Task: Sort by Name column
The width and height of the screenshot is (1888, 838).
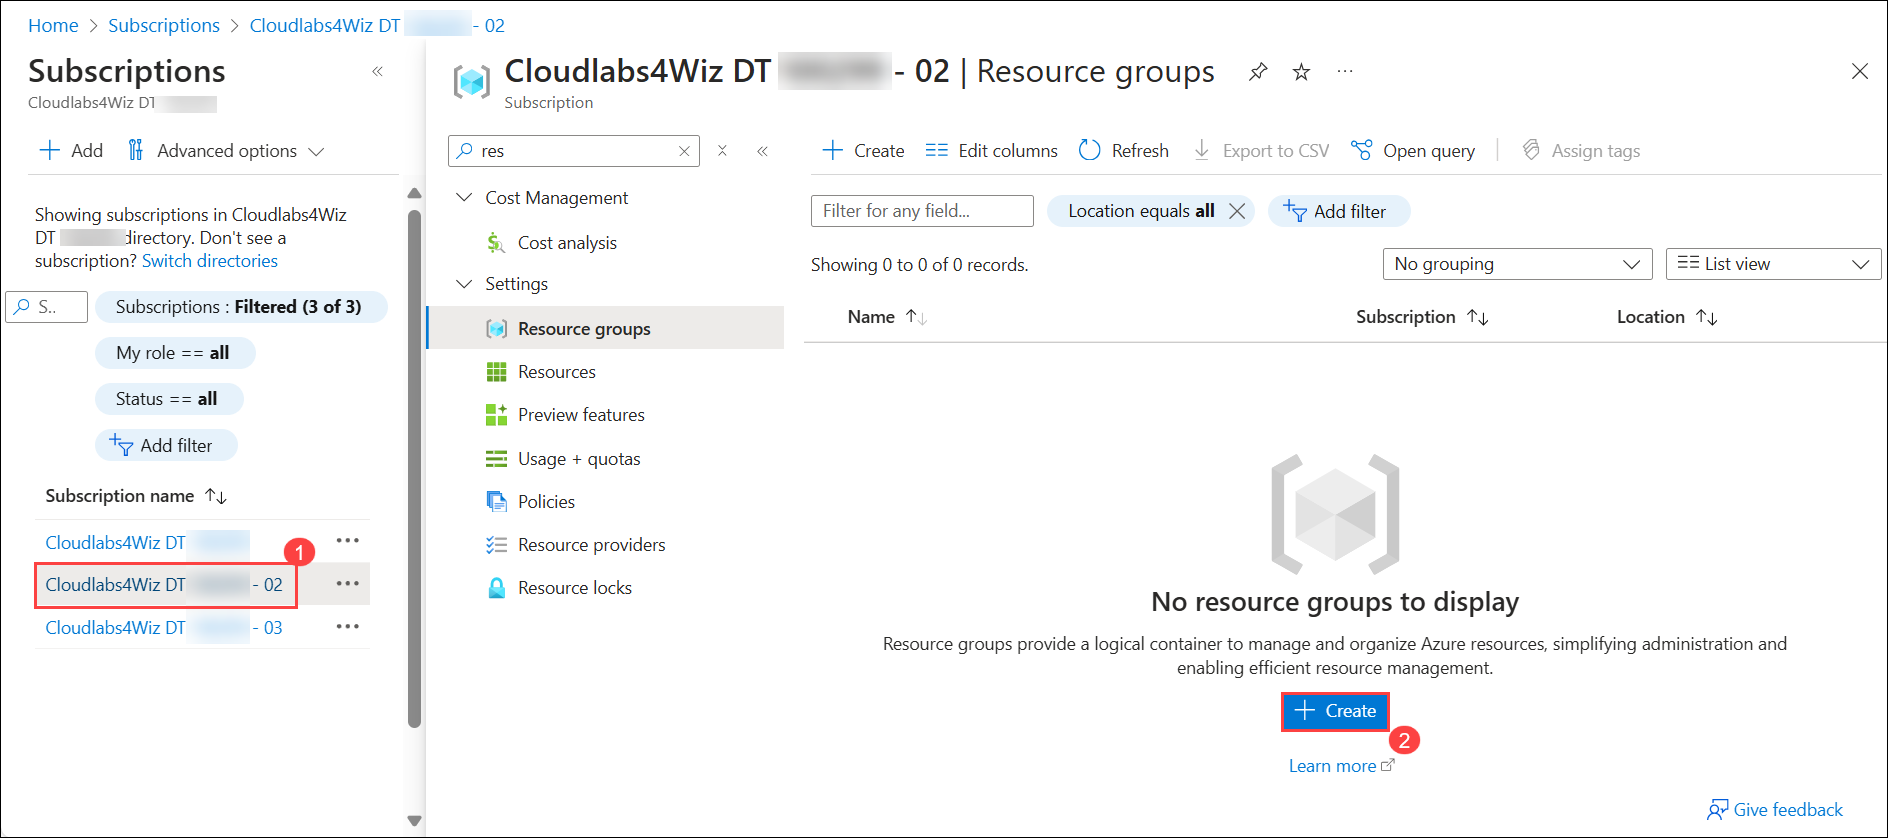Action: (887, 317)
